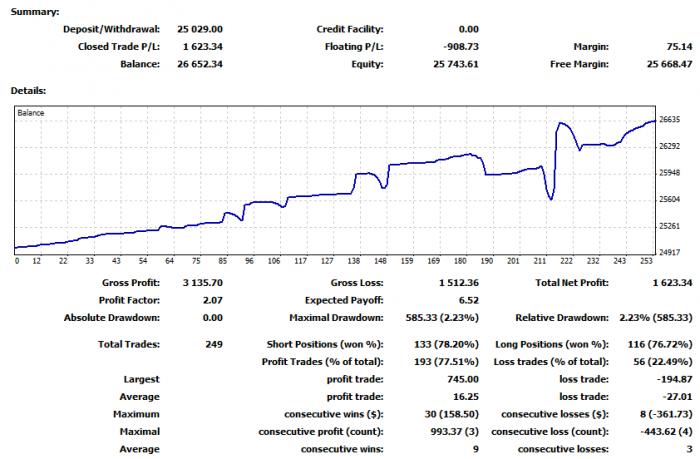
Task: Click the balance curve peak near trade 222
Action: coord(561,123)
